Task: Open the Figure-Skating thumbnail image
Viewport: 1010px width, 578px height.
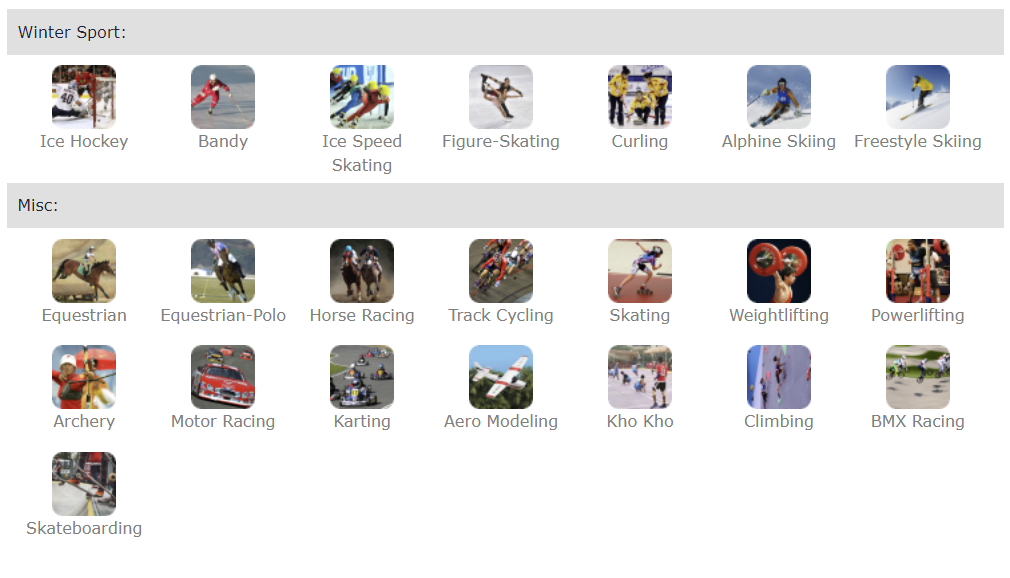Action: click(x=500, y=97)
